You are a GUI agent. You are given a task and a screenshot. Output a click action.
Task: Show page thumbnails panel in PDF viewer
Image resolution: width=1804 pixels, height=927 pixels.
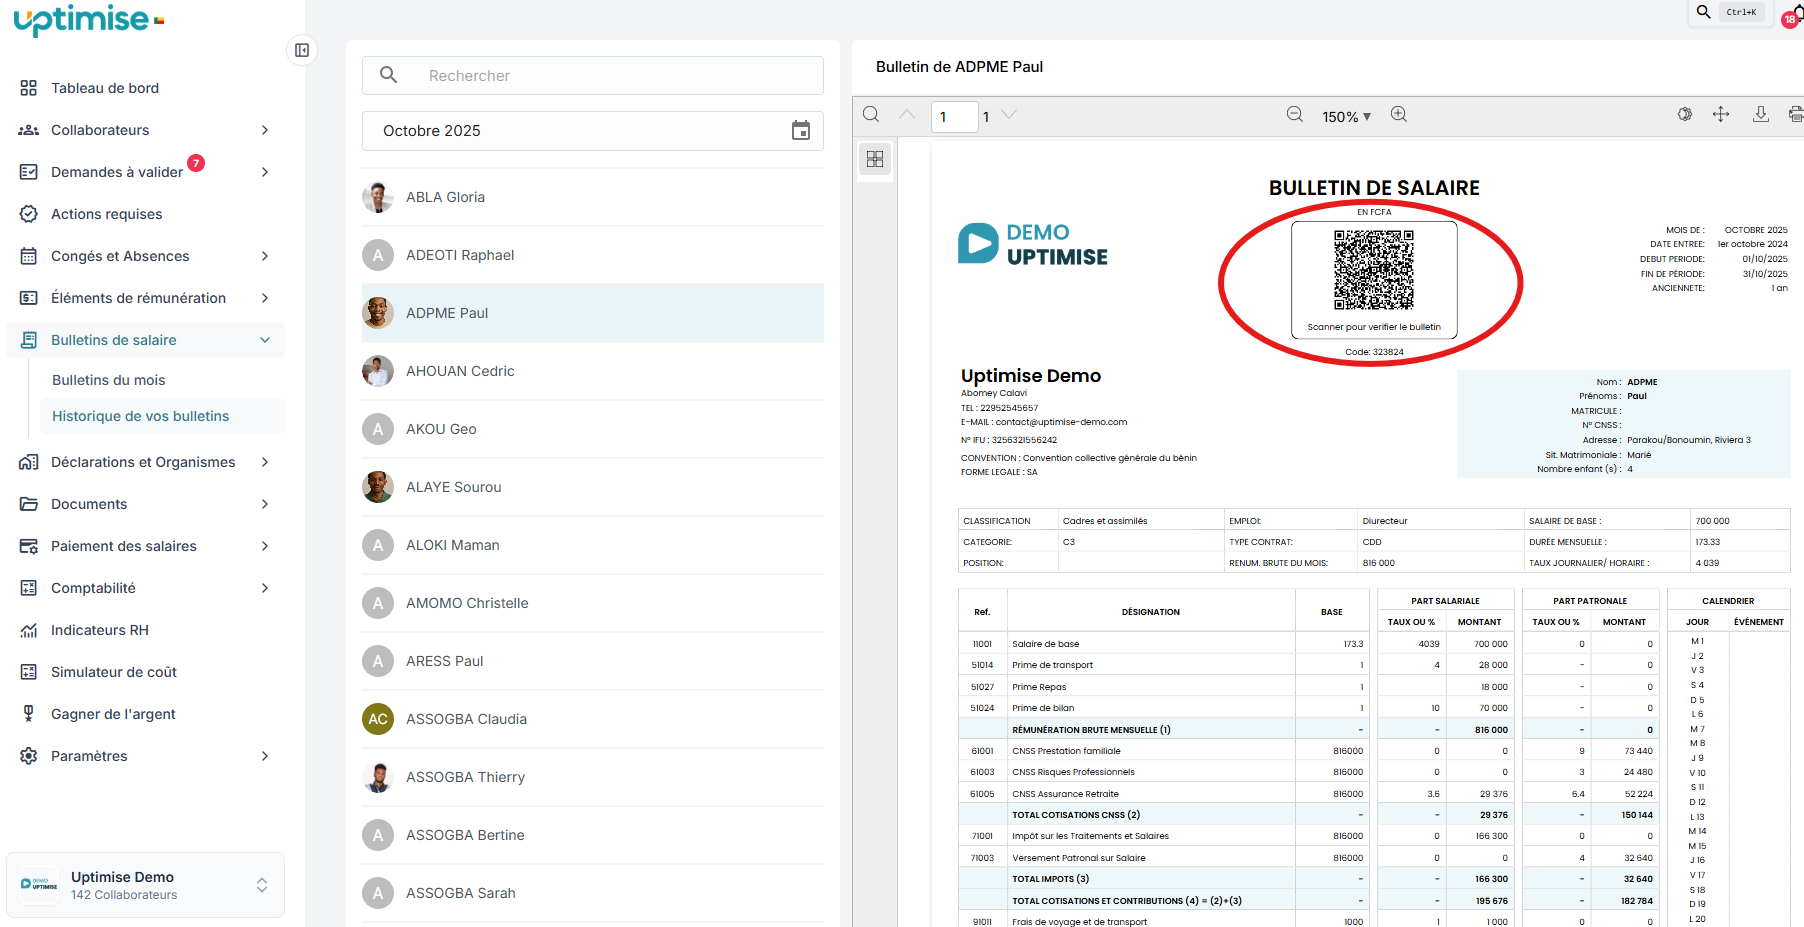[875, 159]
